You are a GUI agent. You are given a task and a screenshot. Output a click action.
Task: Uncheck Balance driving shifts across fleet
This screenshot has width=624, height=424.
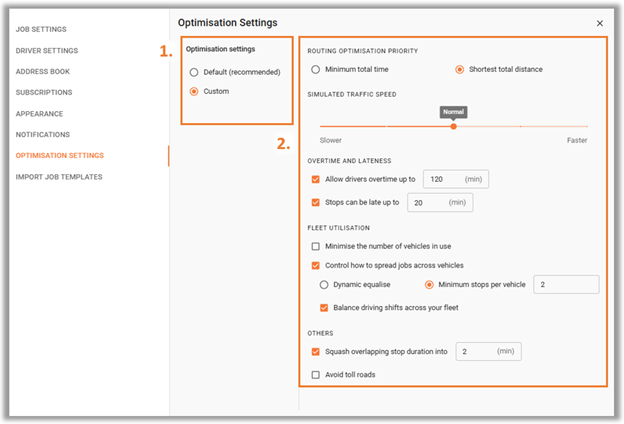324,308
